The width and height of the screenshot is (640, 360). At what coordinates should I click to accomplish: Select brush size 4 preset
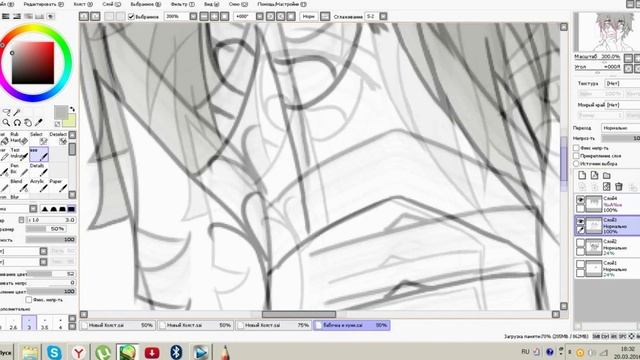[x=60, y=323]
